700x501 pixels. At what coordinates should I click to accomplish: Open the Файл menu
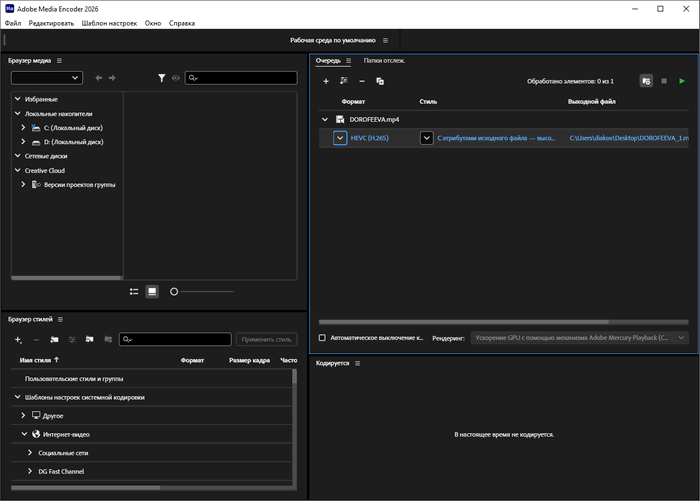(x=12, y=22)
